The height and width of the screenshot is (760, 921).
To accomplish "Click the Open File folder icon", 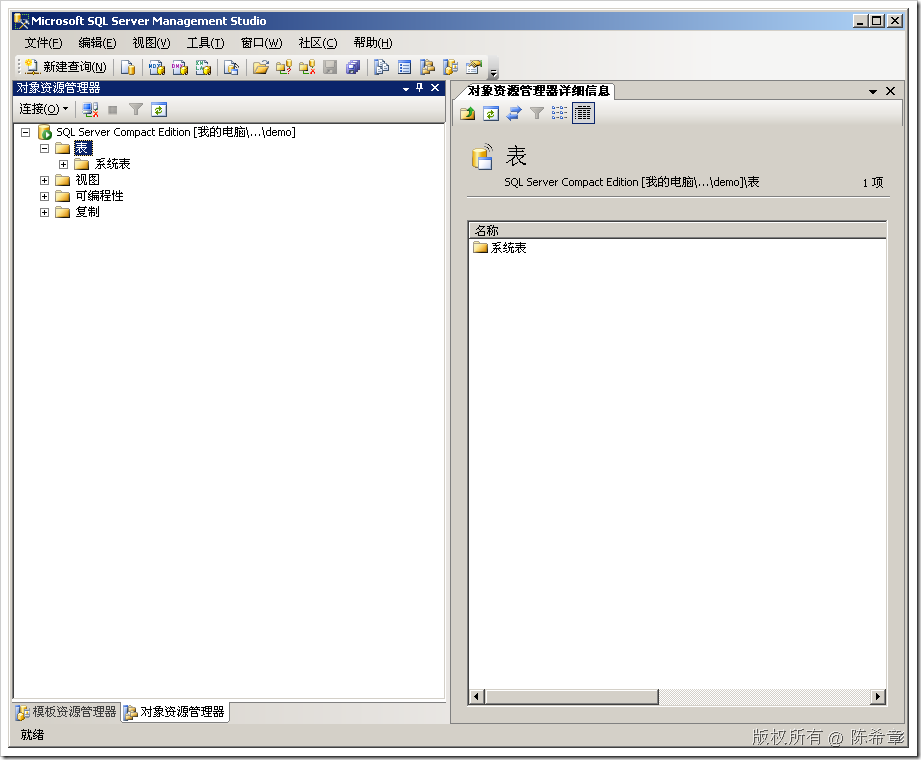I will coord(261,68).
